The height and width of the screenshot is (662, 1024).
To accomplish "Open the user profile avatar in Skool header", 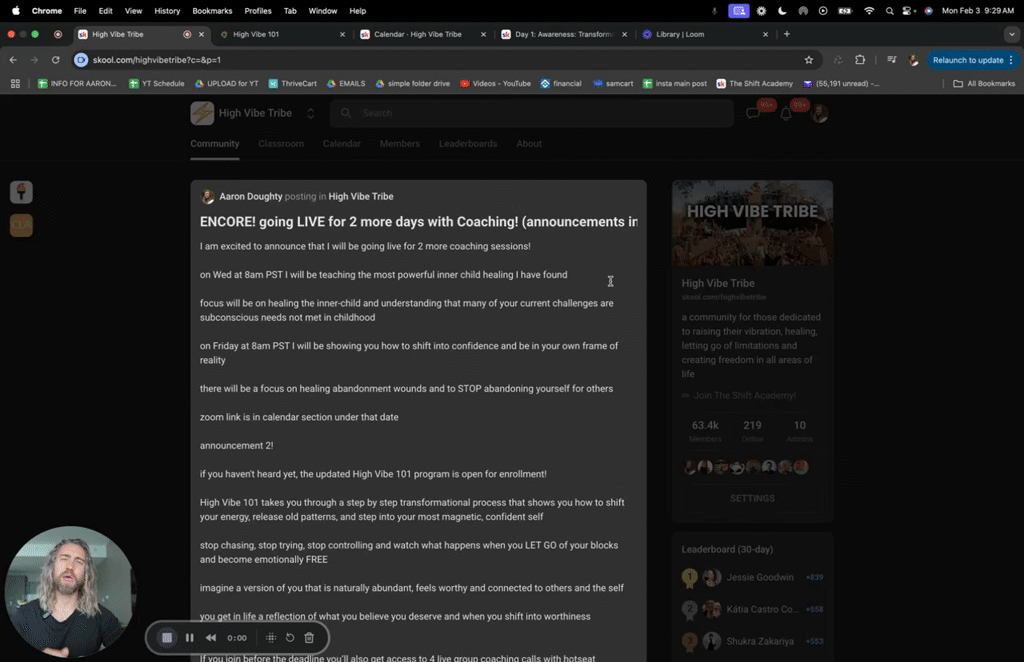I will pos(820,114).
